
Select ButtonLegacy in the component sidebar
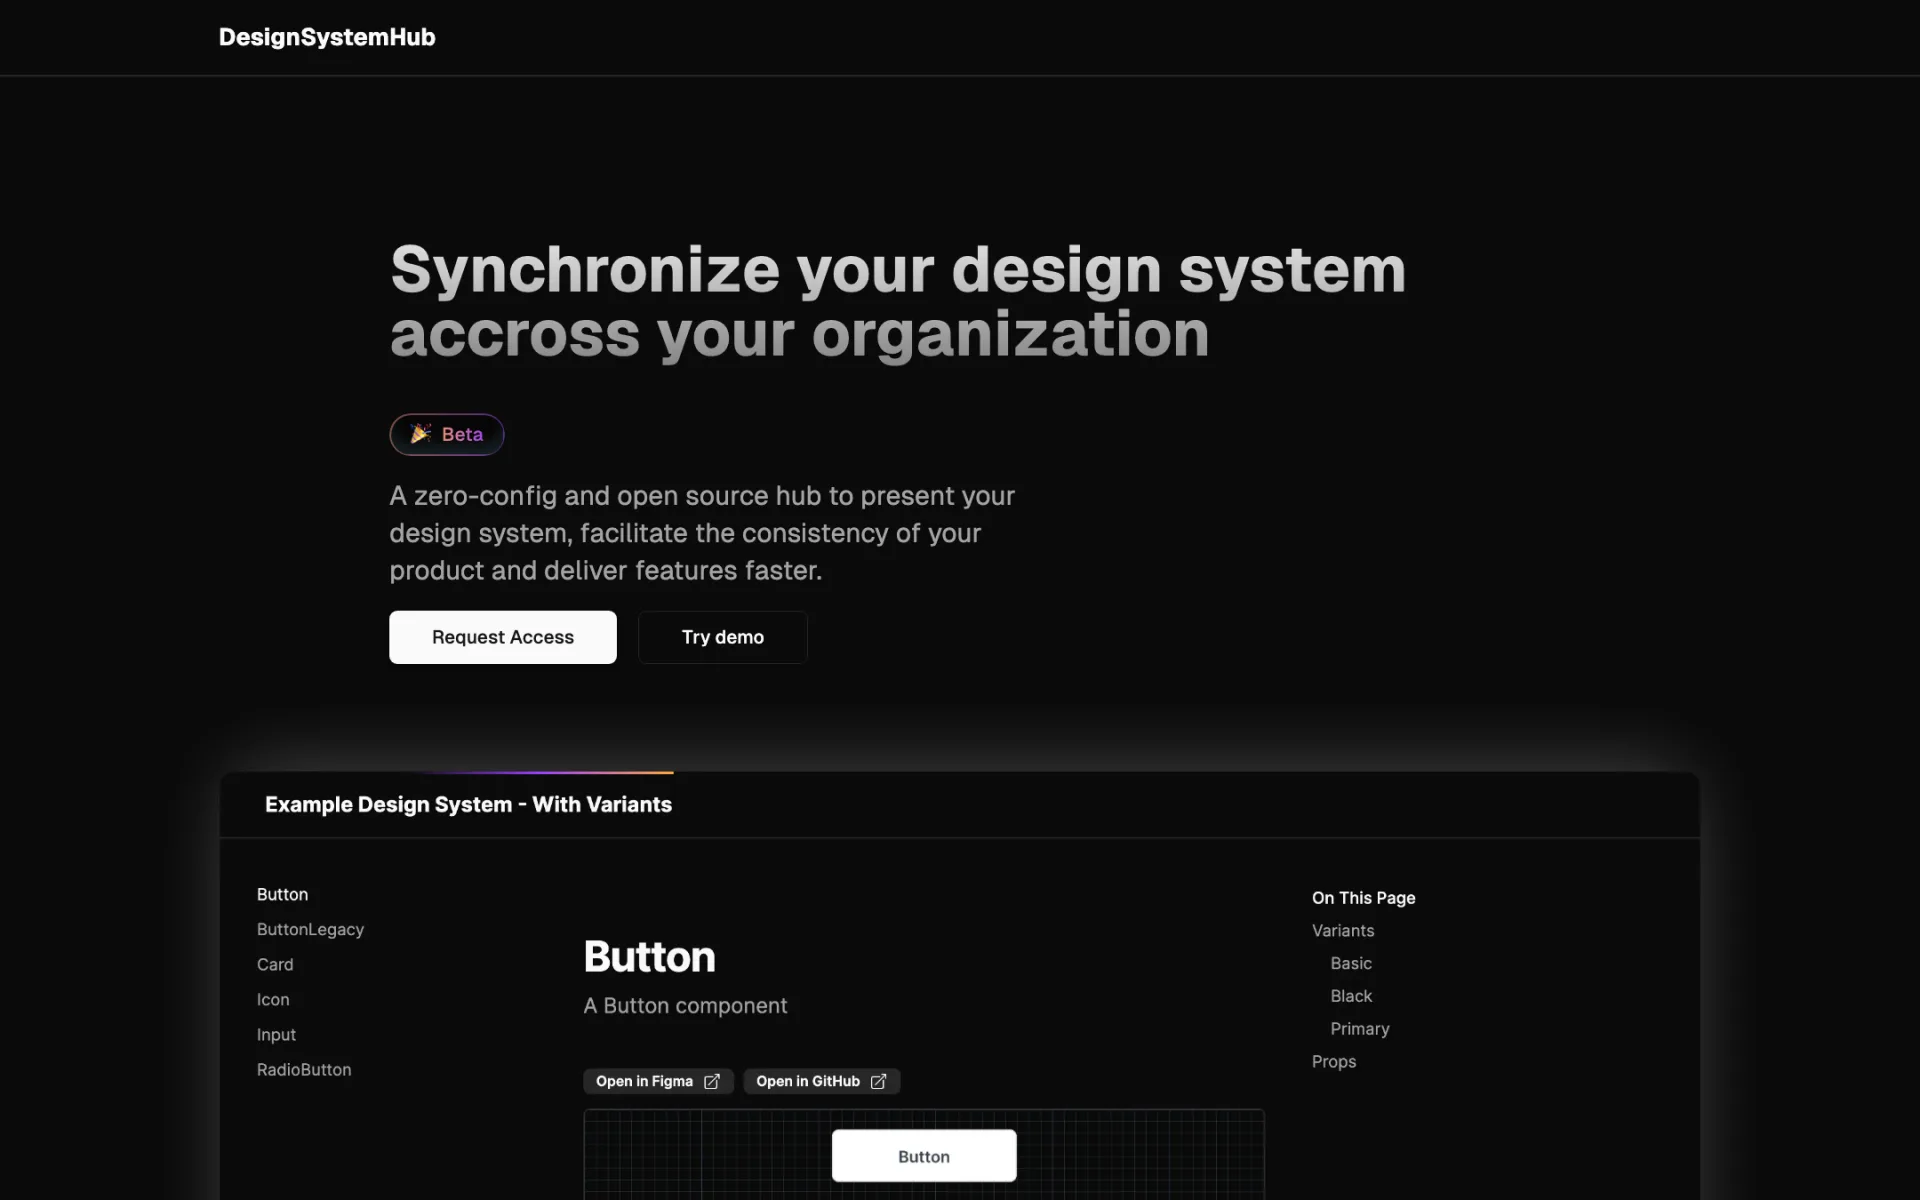point(310,929)
